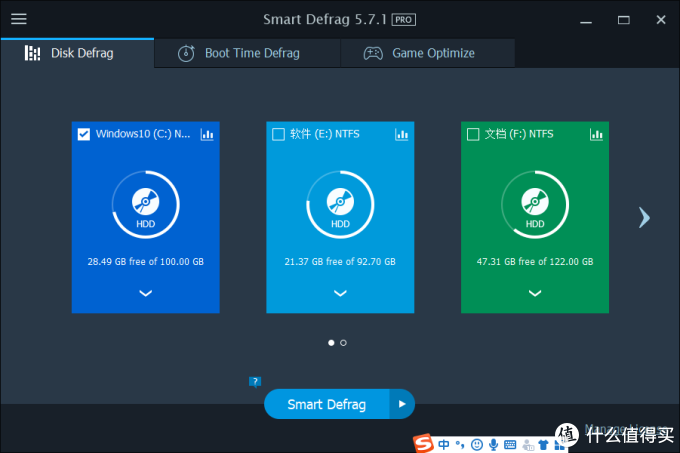Image resolution: width=680 pixels, height=453 pixels.
Task: Expand options chevron under Windows10 (C:)
Action: pyautogui.click(x=146, y=293)
